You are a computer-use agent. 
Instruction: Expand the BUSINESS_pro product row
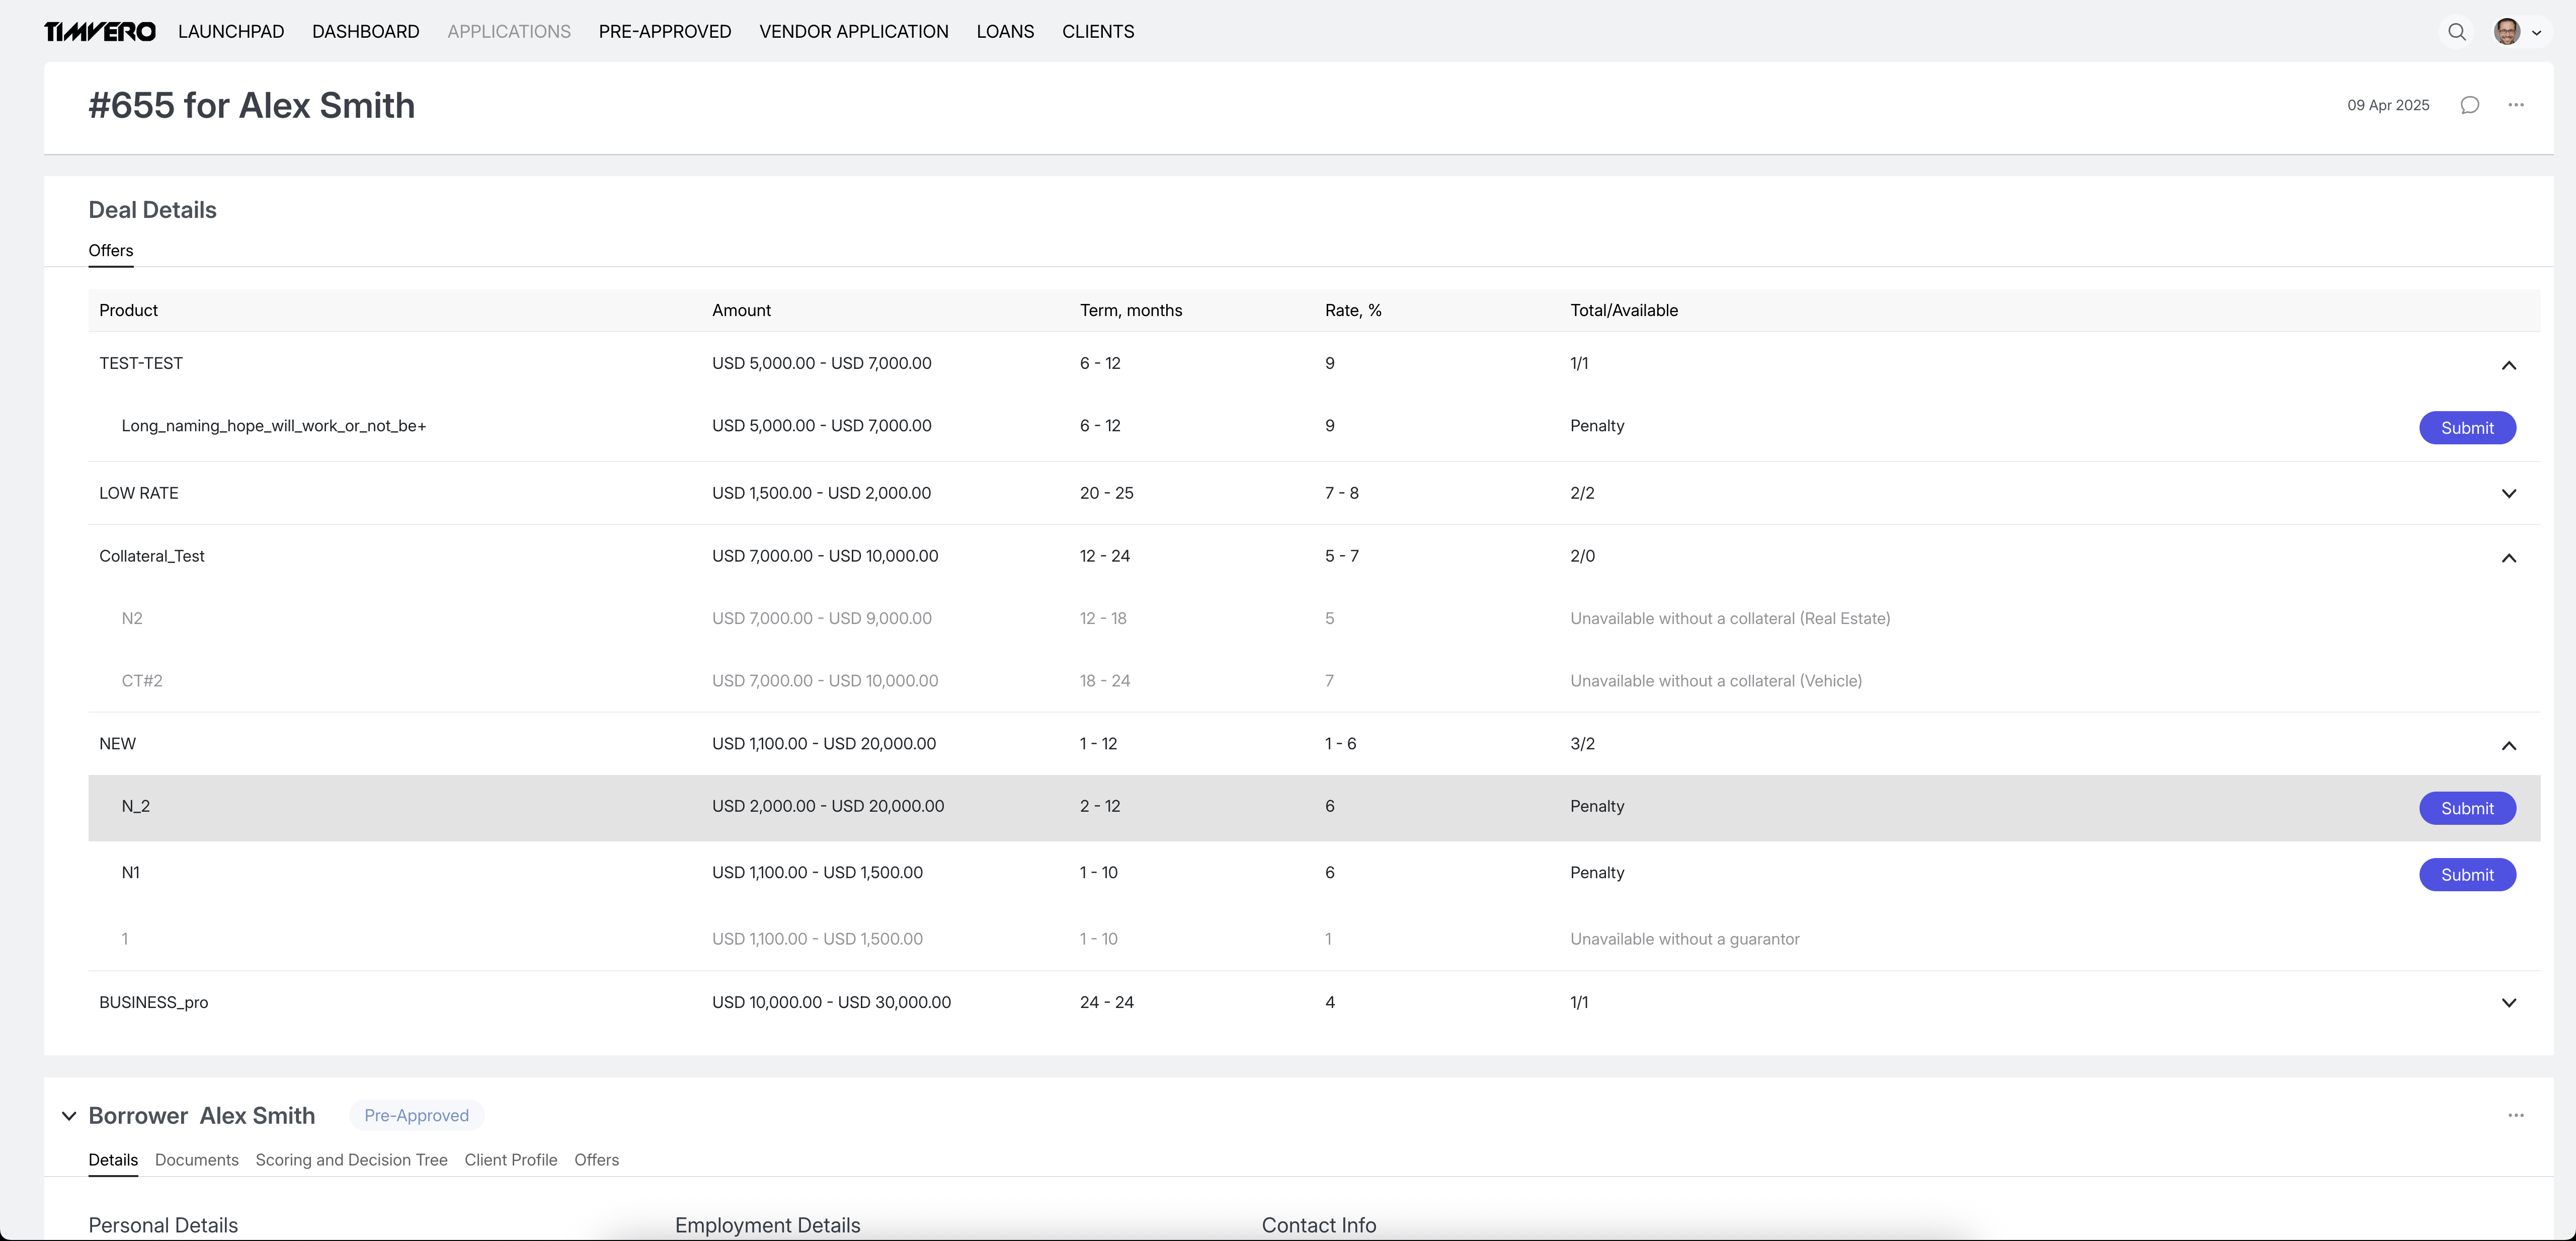(x=2508, y=1002)
